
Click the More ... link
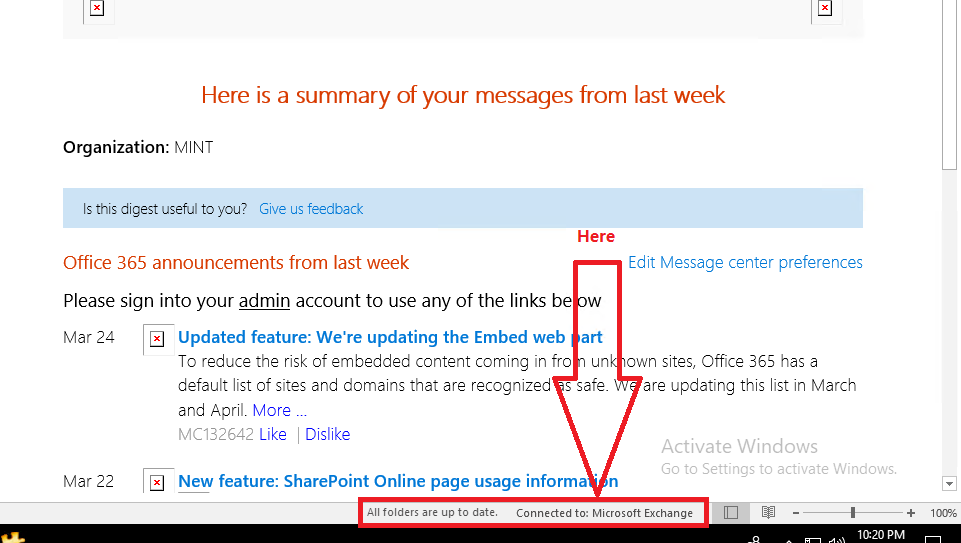click(x=279, y=410)
